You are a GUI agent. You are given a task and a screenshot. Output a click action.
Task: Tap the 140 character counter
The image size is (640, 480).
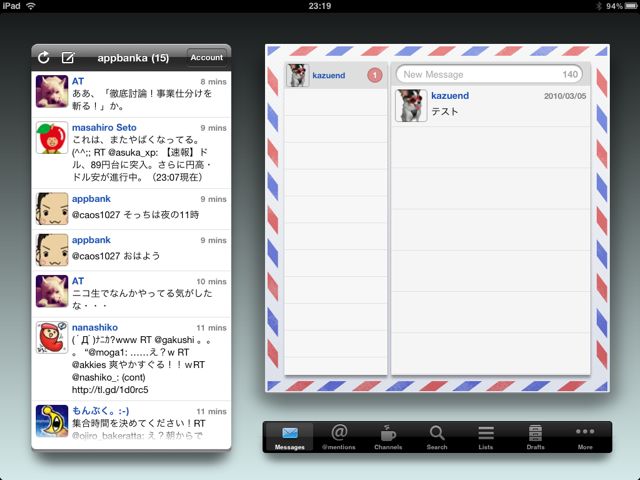(570, 75)
